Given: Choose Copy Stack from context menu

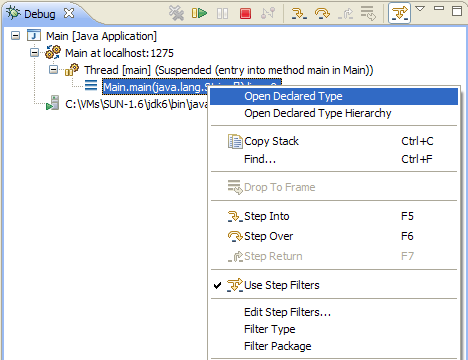Looking at the screenshot, I should coord(334,141).
